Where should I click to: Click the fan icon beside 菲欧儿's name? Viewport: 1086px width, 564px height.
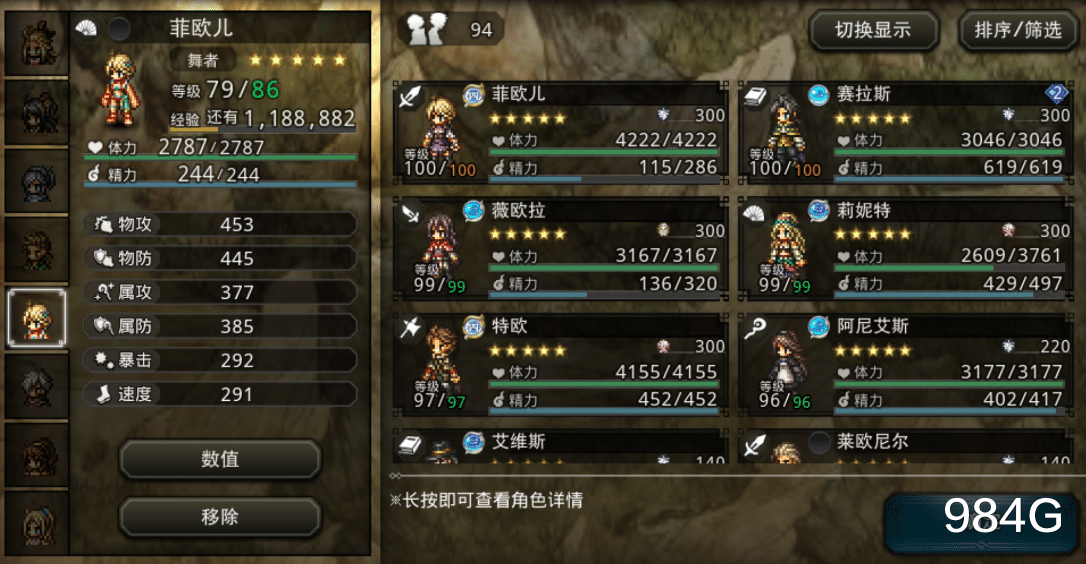[x=86, y=28]
